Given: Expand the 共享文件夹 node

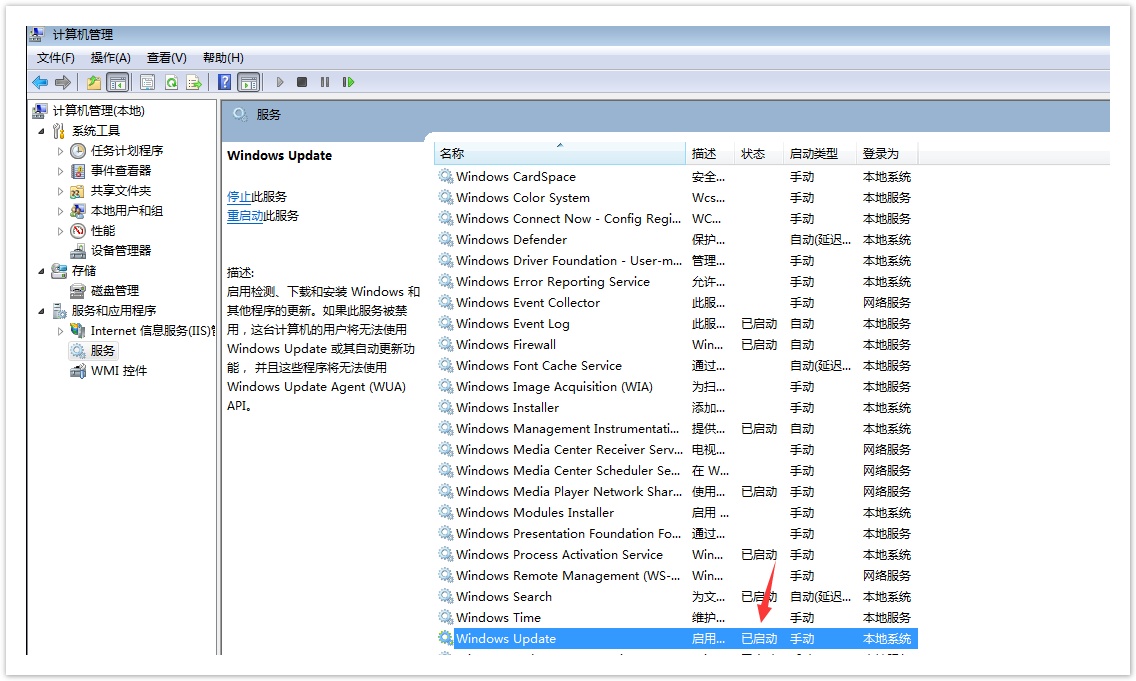Looking at the screenshot, I should pyautogui.click(x=60, y=191).
